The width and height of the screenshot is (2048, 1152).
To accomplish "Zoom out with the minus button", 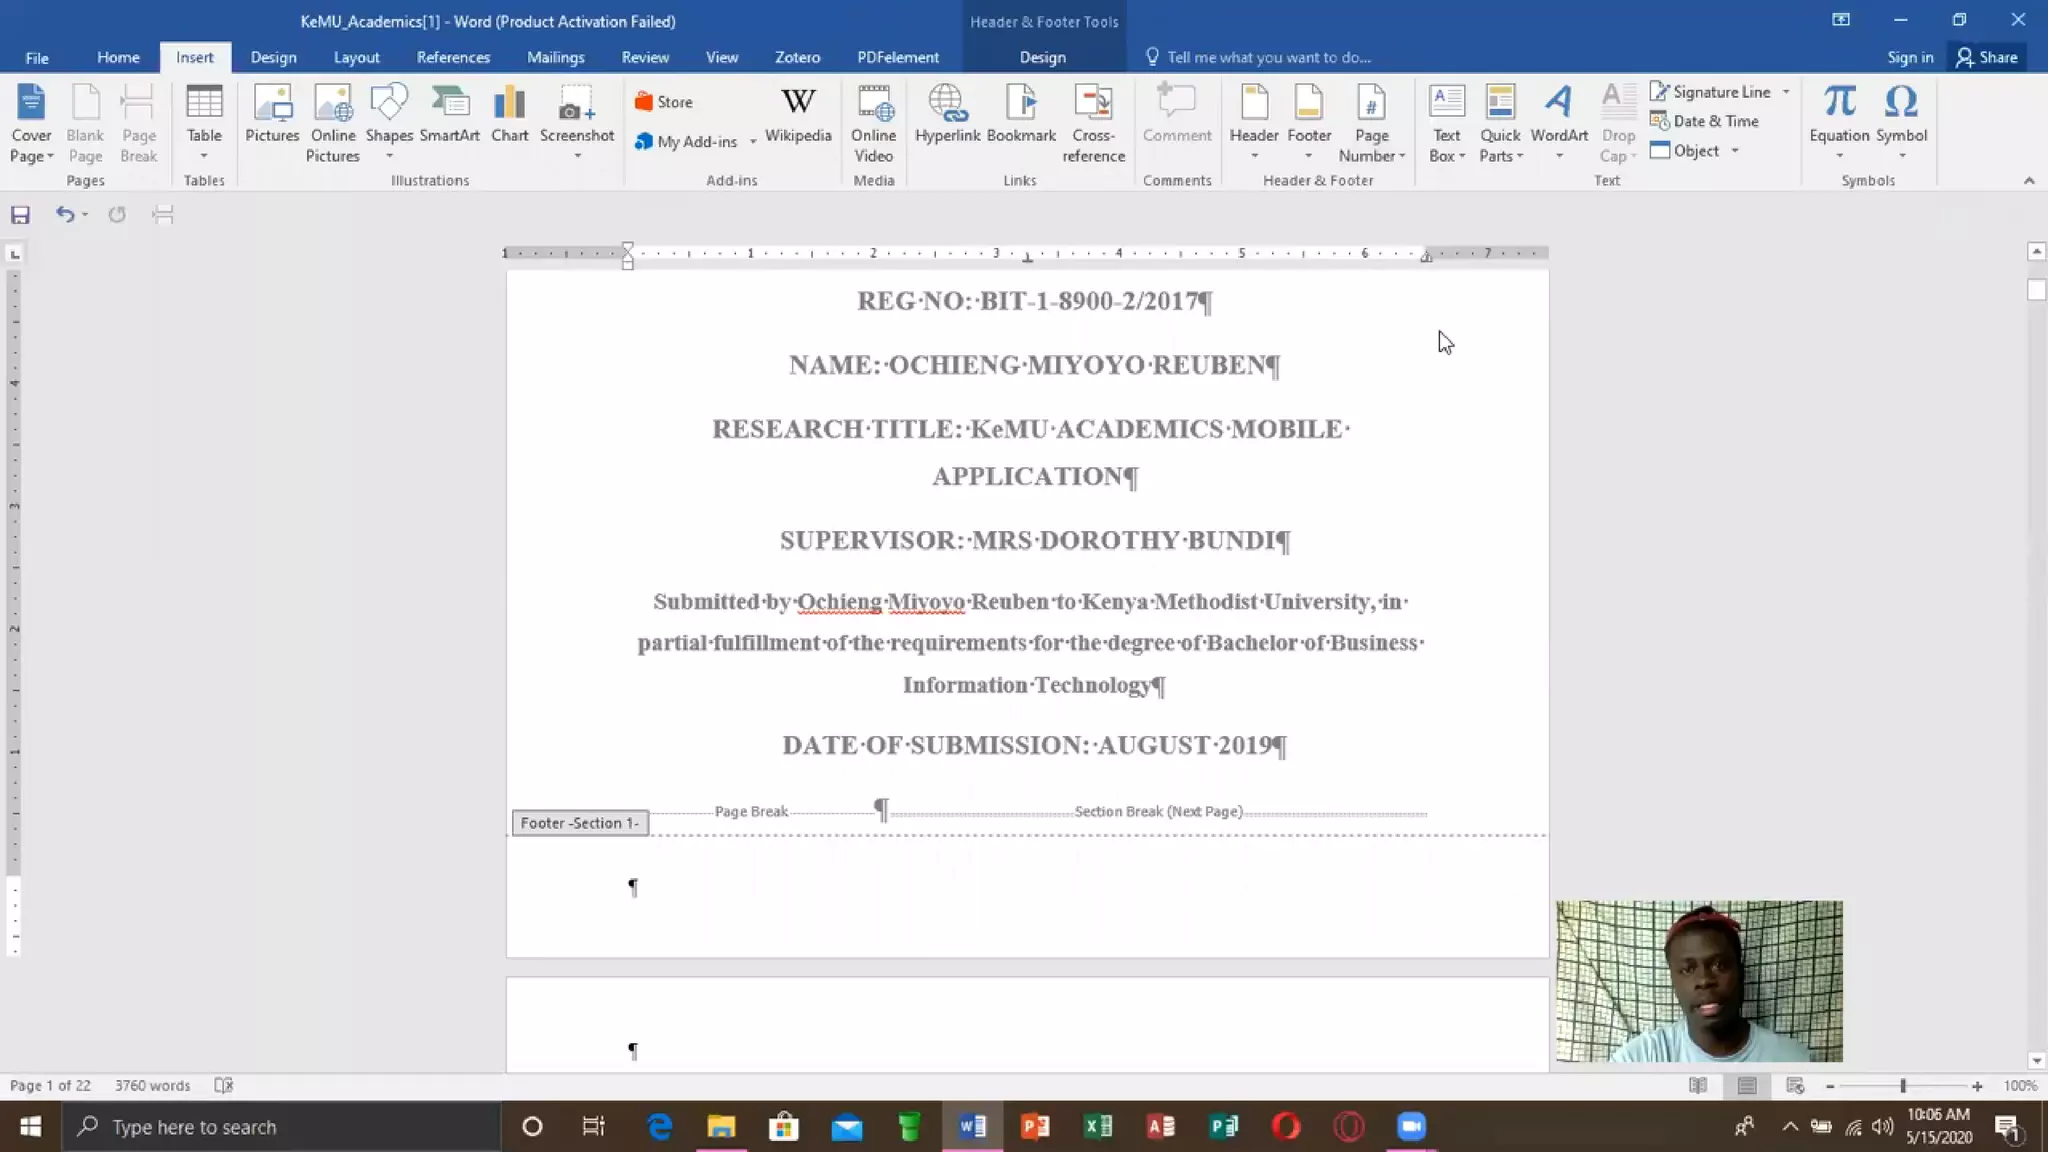I will (1830, 1086).
